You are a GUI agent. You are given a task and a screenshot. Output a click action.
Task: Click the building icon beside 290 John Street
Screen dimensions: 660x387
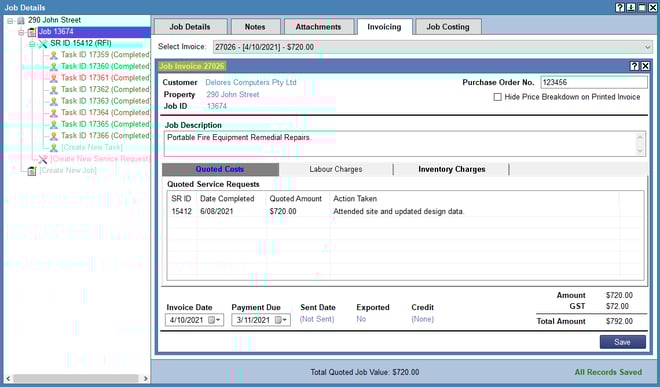coord(21,21)
